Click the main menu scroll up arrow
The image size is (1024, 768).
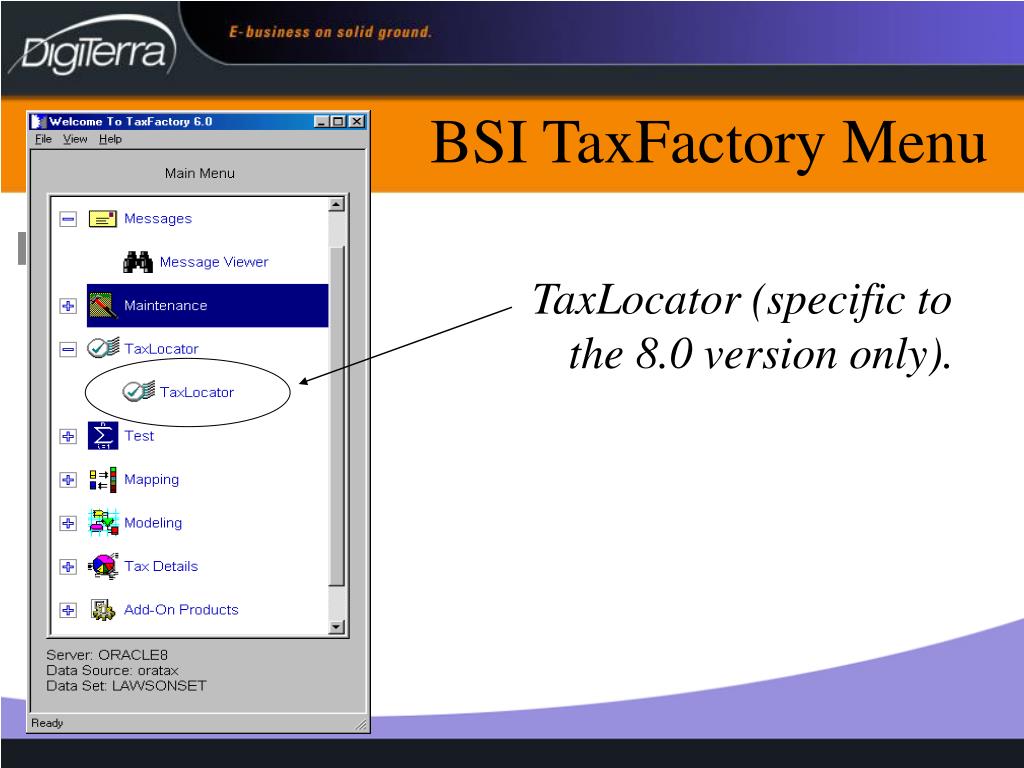[336, 204]
